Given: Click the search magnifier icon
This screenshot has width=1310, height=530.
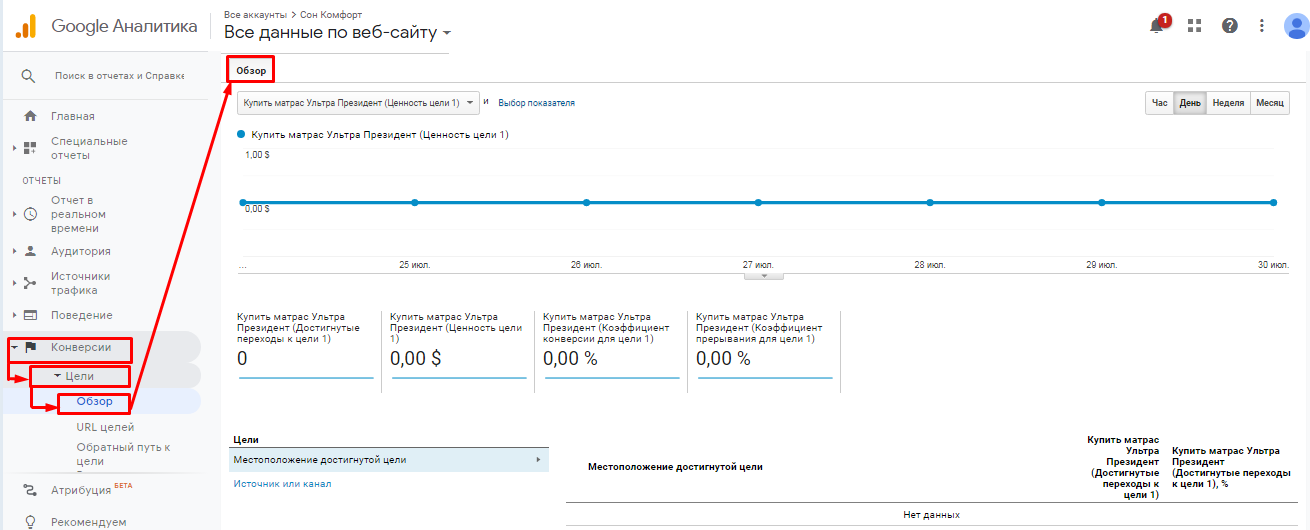Looking at the screenshot, I should coord(29,76).
